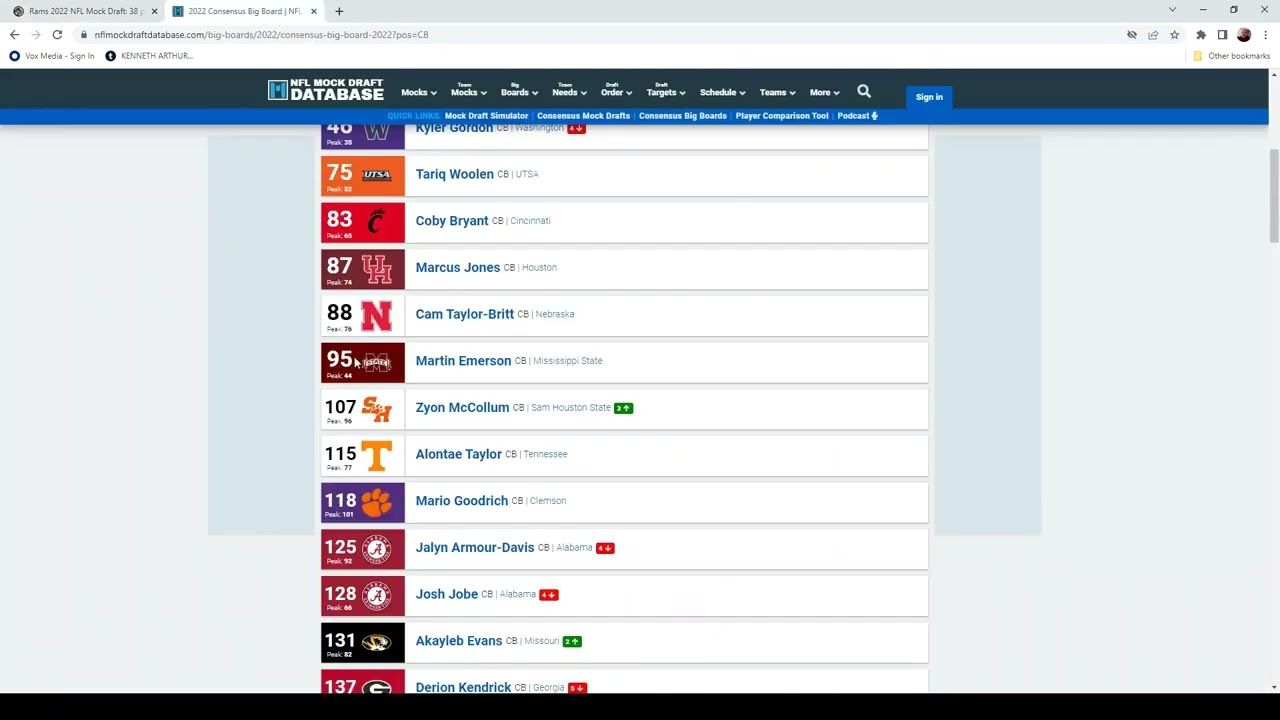Click Josh Jobe's red rank-down badge

(x=548, y=595)
